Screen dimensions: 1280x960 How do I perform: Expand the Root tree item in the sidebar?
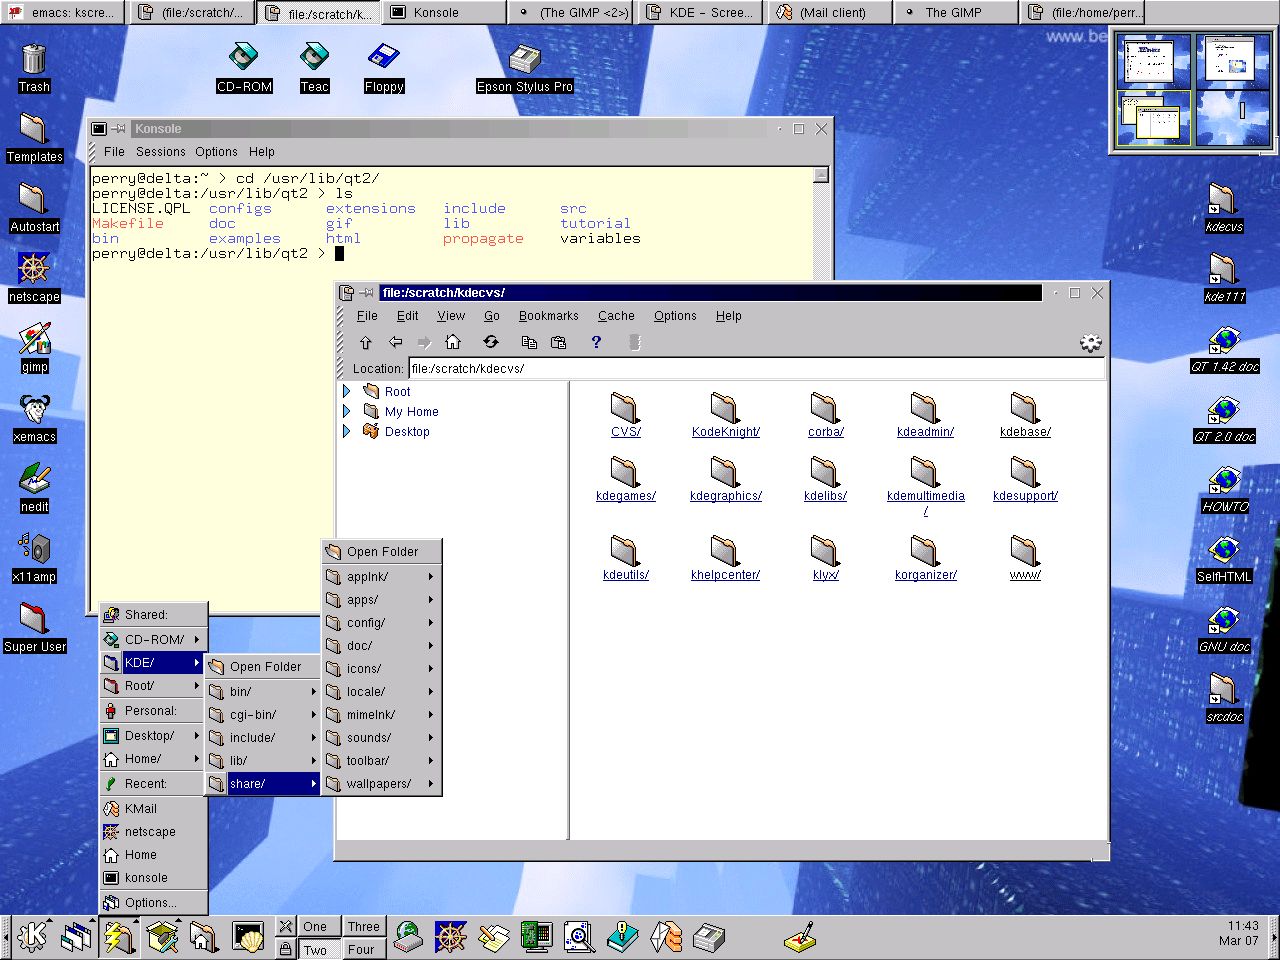pos(345,391)
